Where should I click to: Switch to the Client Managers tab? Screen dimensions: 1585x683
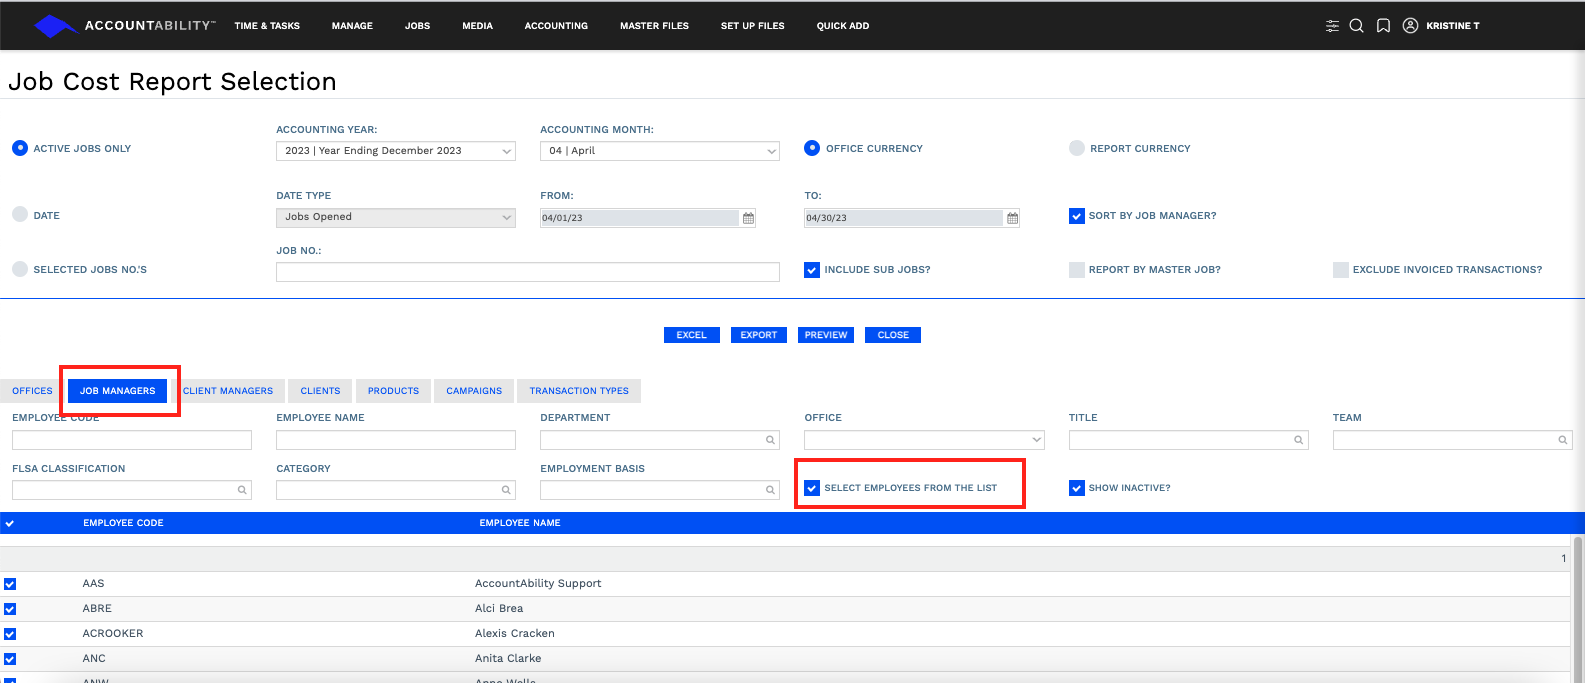coord(228,391)
